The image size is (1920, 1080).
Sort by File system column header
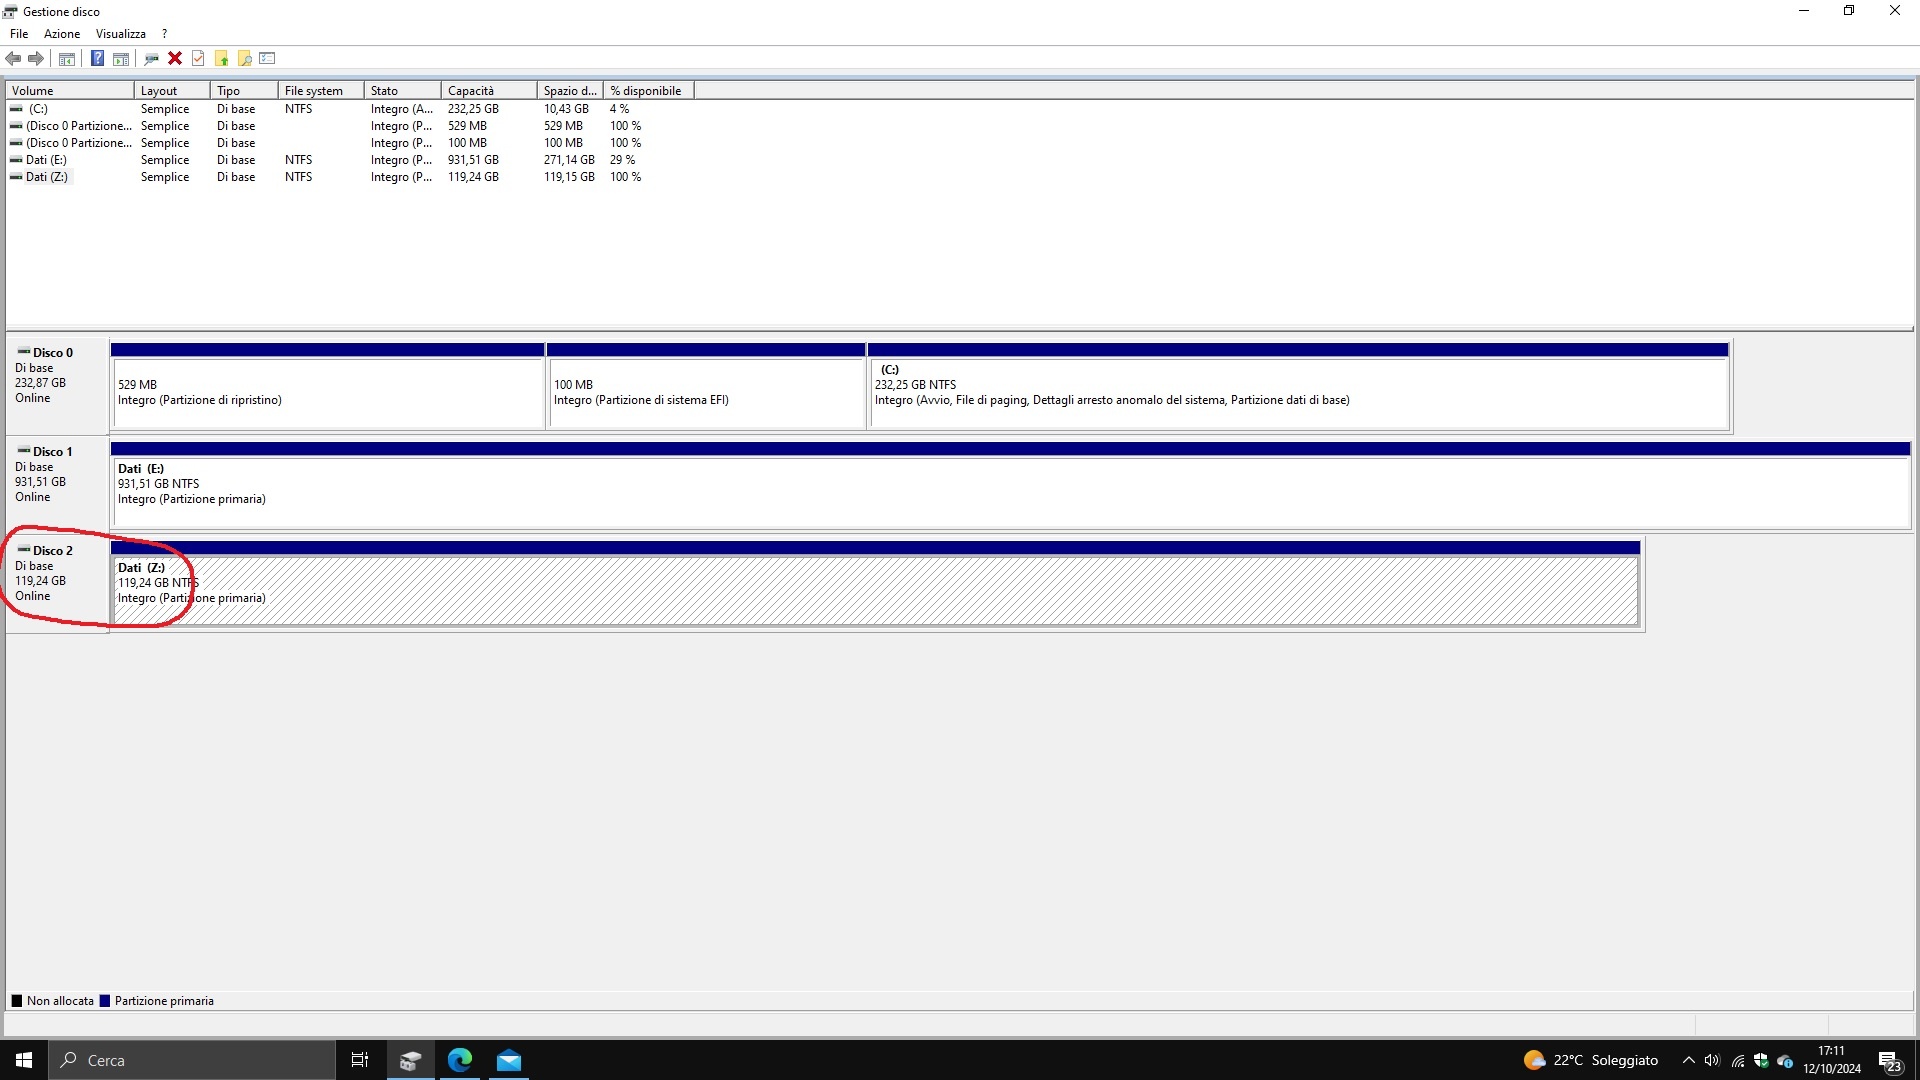point(320,91)
